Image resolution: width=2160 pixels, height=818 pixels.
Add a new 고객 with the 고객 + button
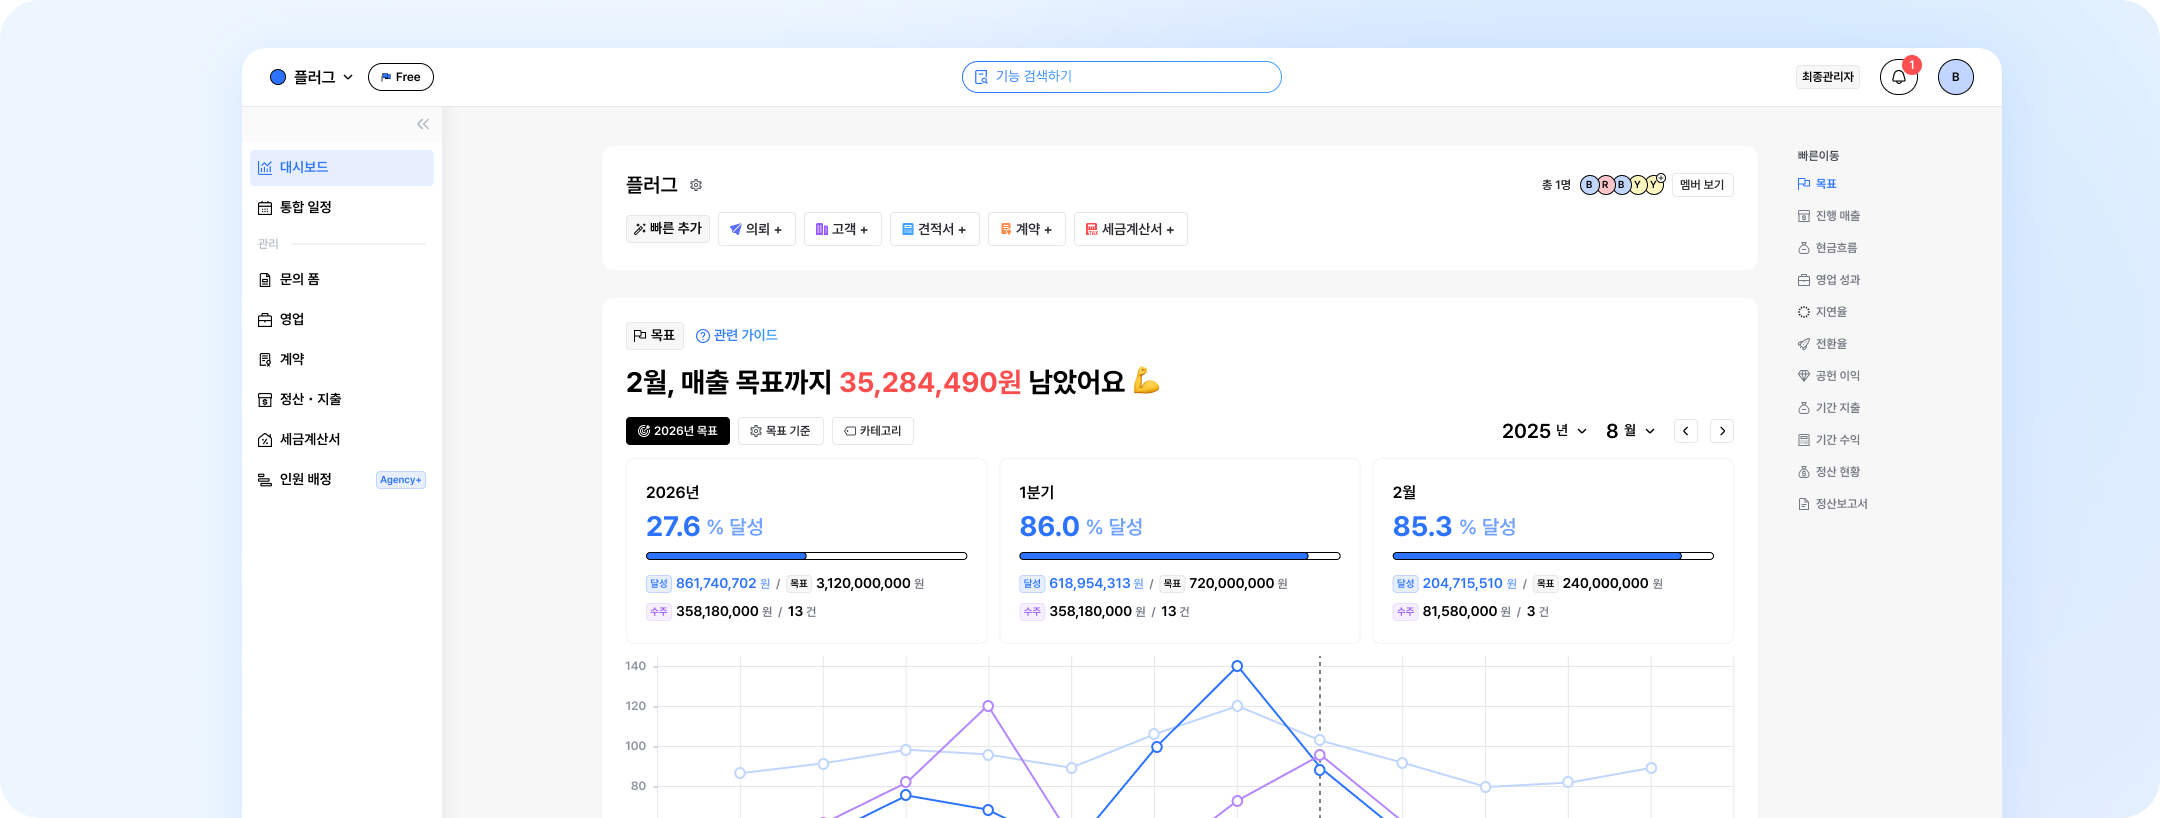point(843,229)
